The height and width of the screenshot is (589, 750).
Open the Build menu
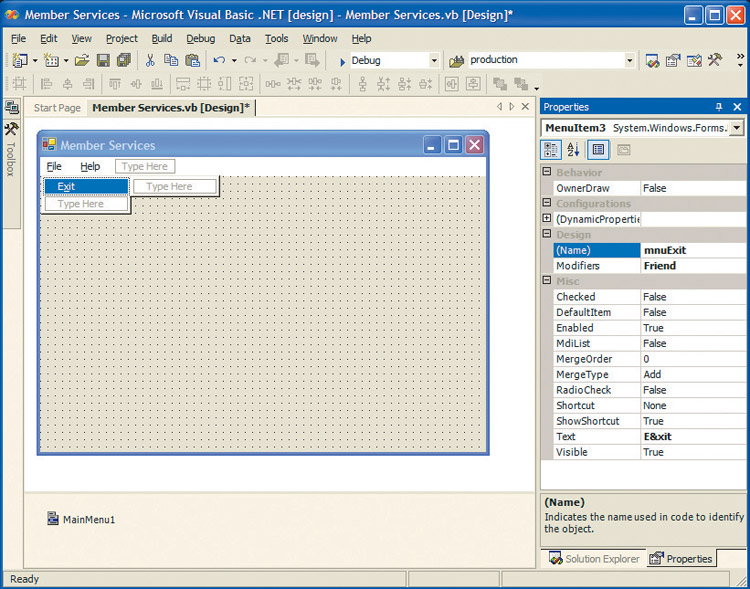[x=162, y=38]
